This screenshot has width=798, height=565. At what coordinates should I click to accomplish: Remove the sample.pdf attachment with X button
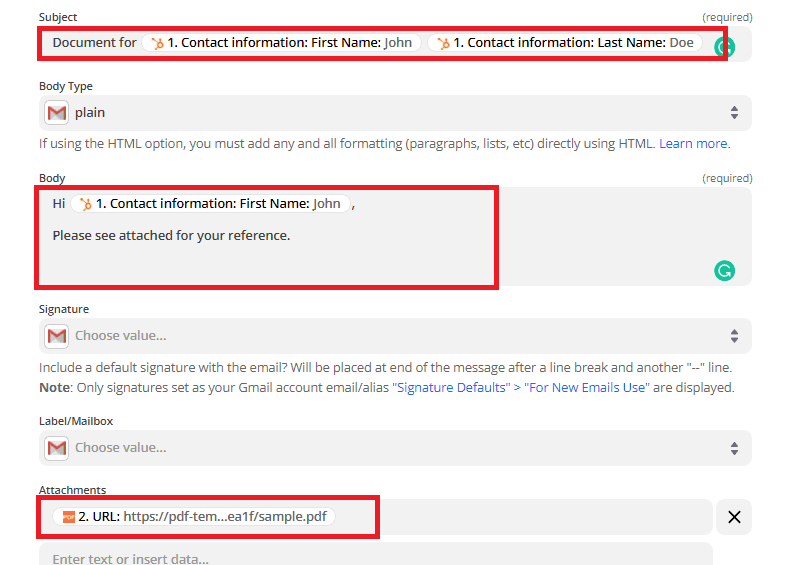734,517
